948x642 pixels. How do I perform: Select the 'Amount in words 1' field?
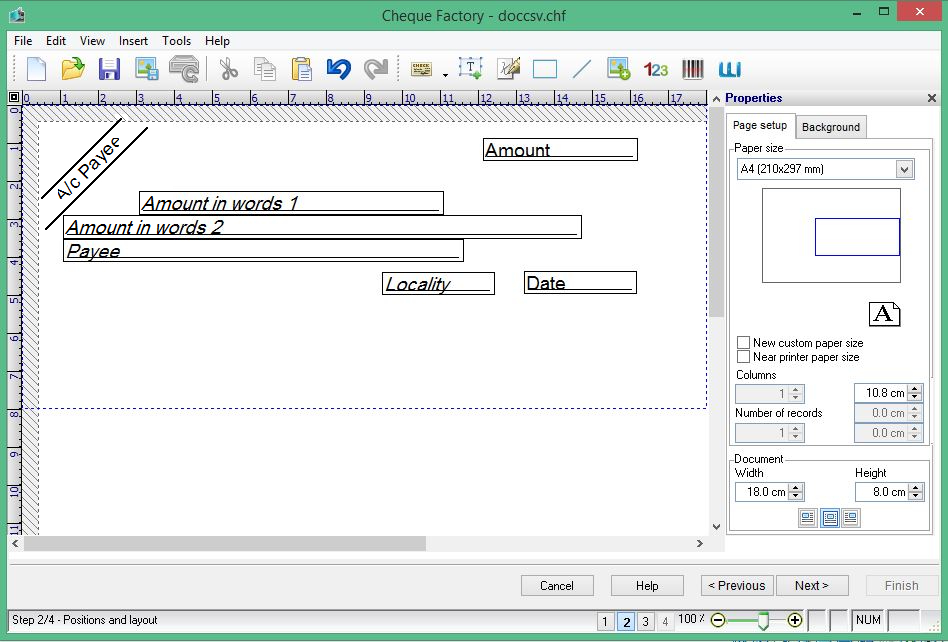click(x=291, y=203)
